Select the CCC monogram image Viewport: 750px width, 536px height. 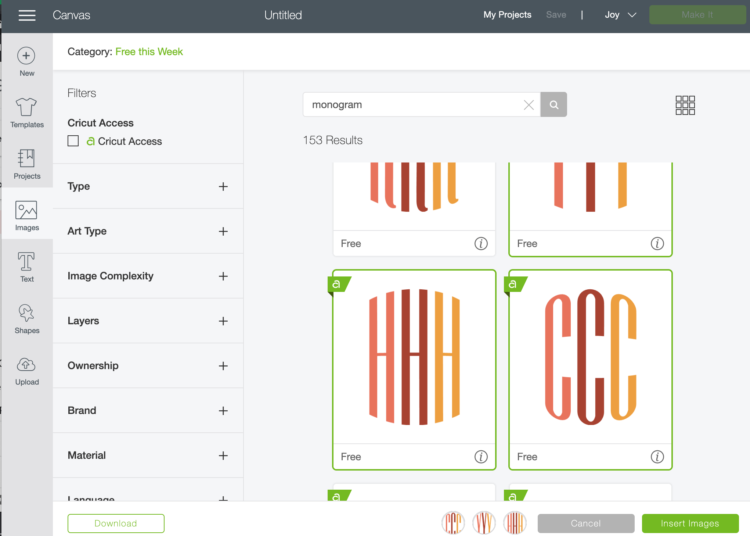pos(590,357)
